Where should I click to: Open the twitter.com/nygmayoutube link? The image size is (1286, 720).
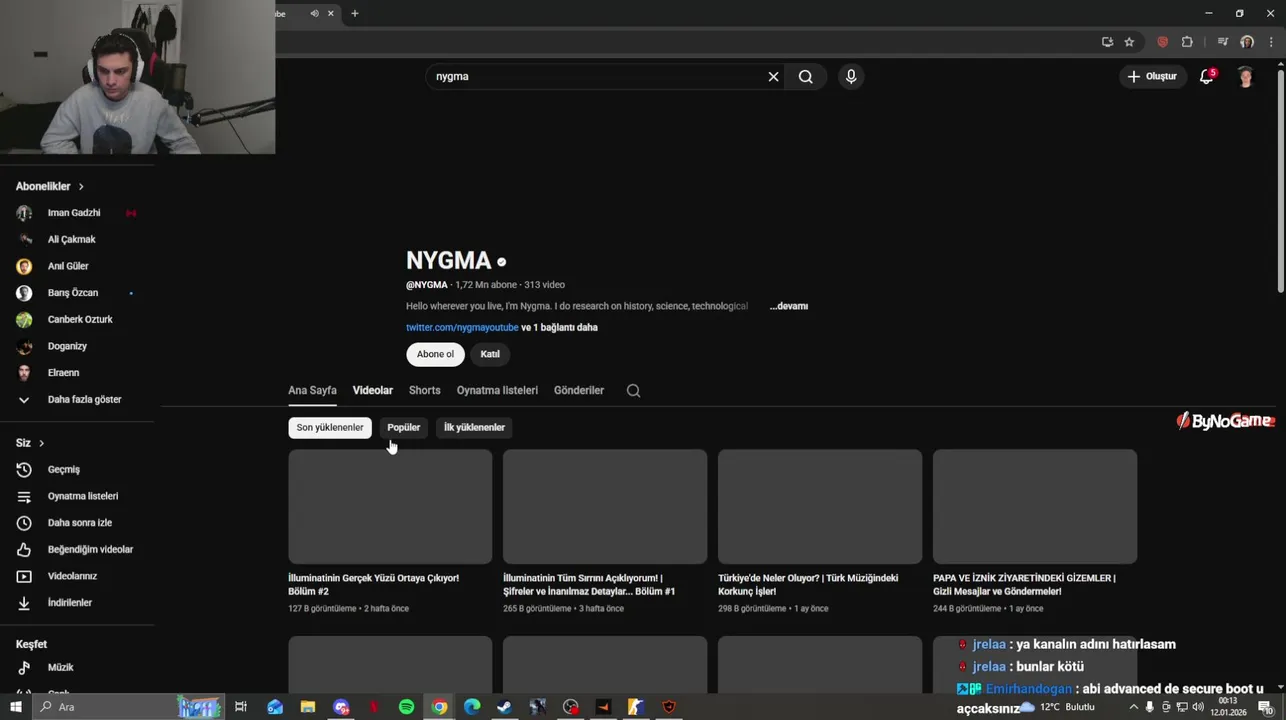click(462, 328)
